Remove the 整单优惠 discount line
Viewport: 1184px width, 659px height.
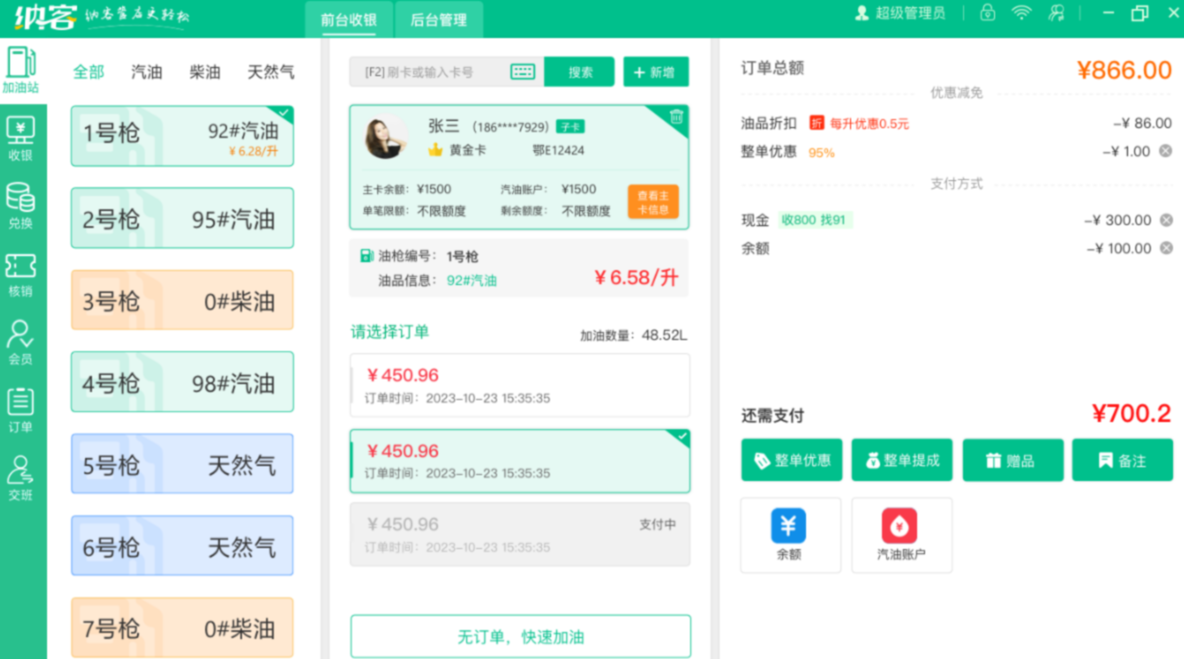(1166, 151)
